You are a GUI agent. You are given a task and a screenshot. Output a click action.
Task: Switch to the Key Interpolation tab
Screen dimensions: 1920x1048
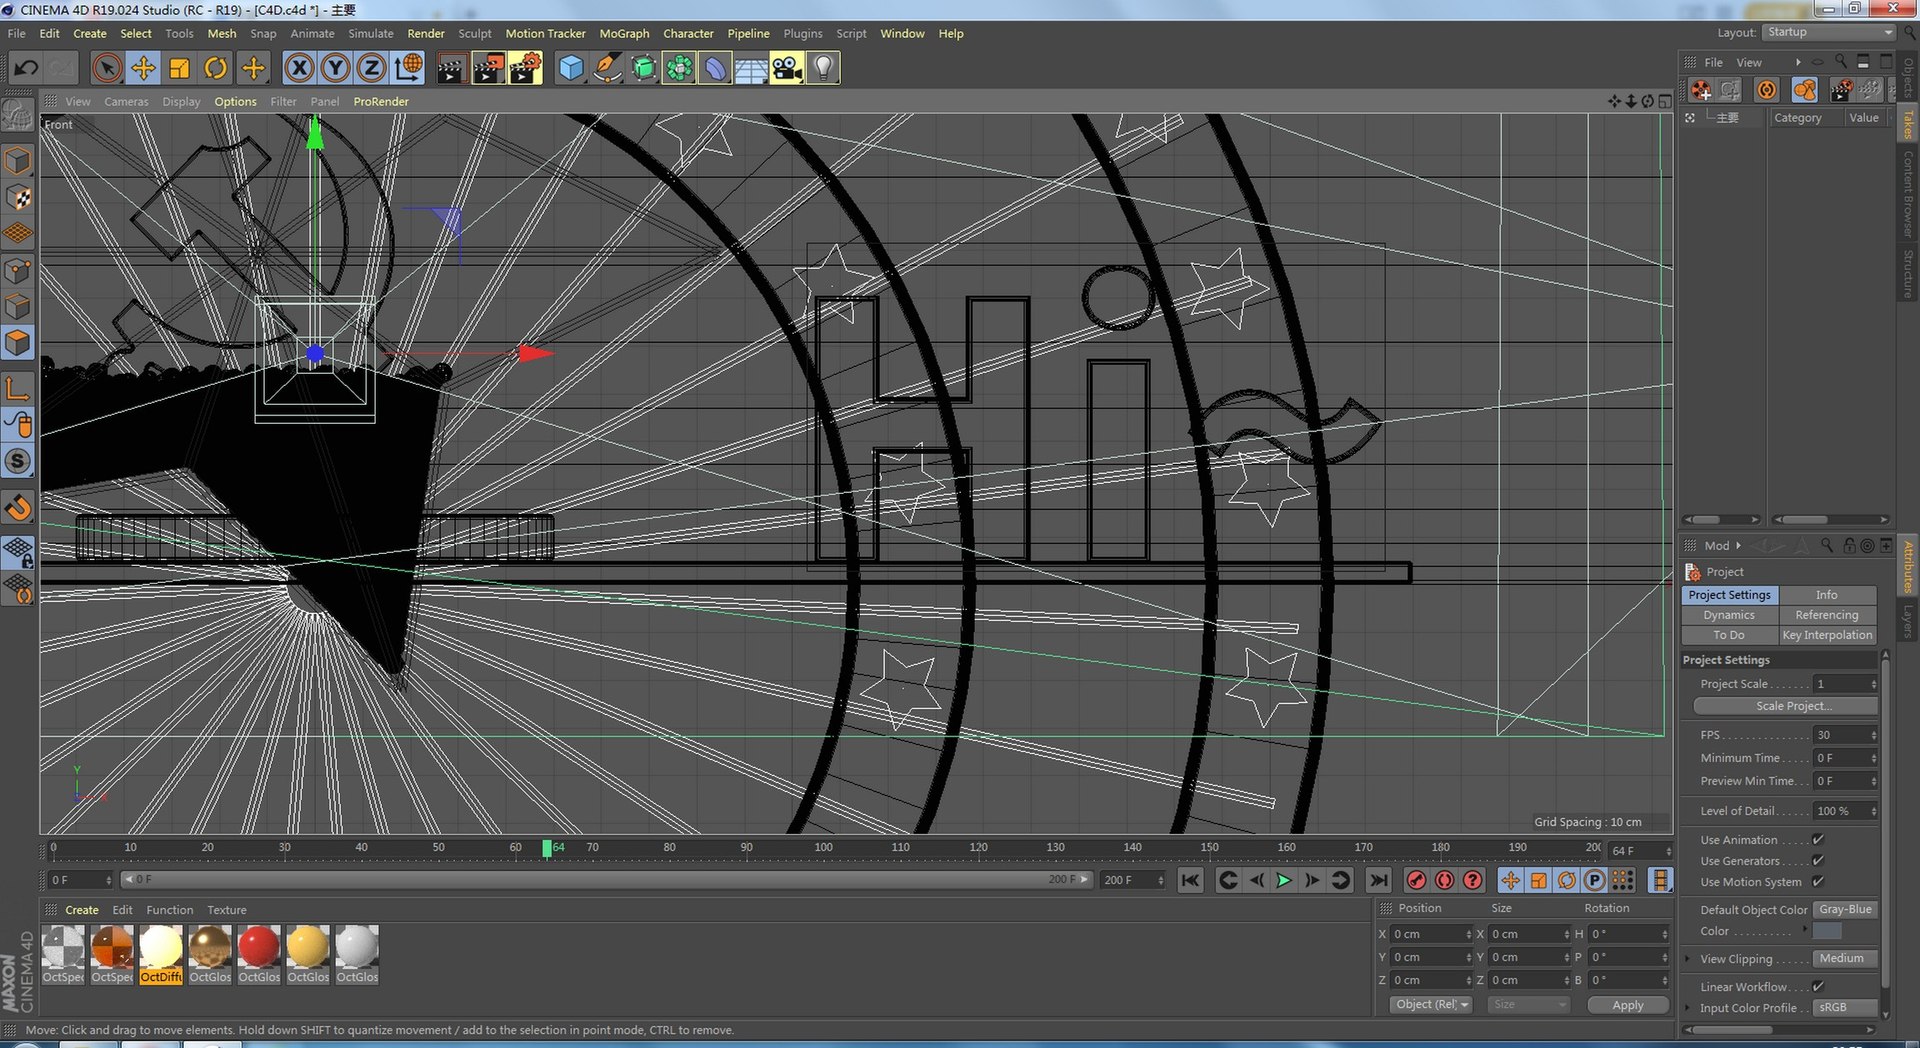coord(1827,635)
